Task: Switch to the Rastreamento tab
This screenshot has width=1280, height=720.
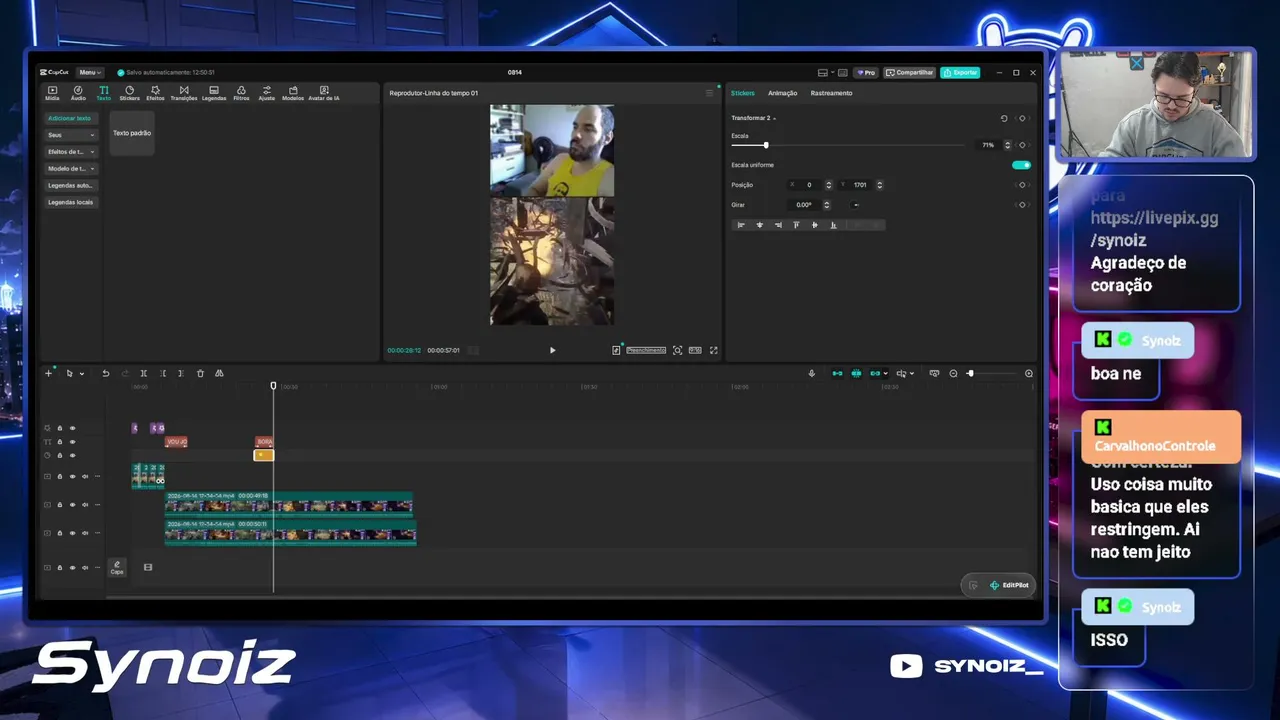Action: [831, 93]
